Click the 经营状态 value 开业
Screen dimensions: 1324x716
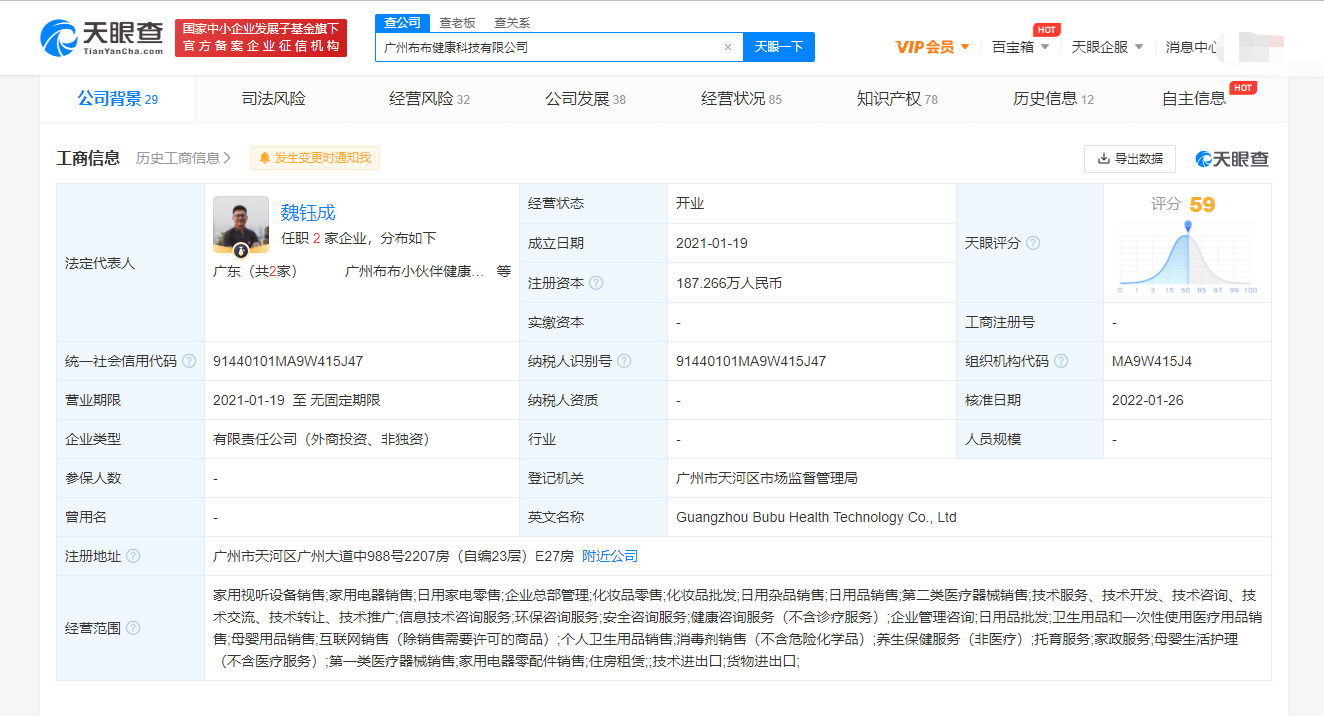click(x=690, y=204)
